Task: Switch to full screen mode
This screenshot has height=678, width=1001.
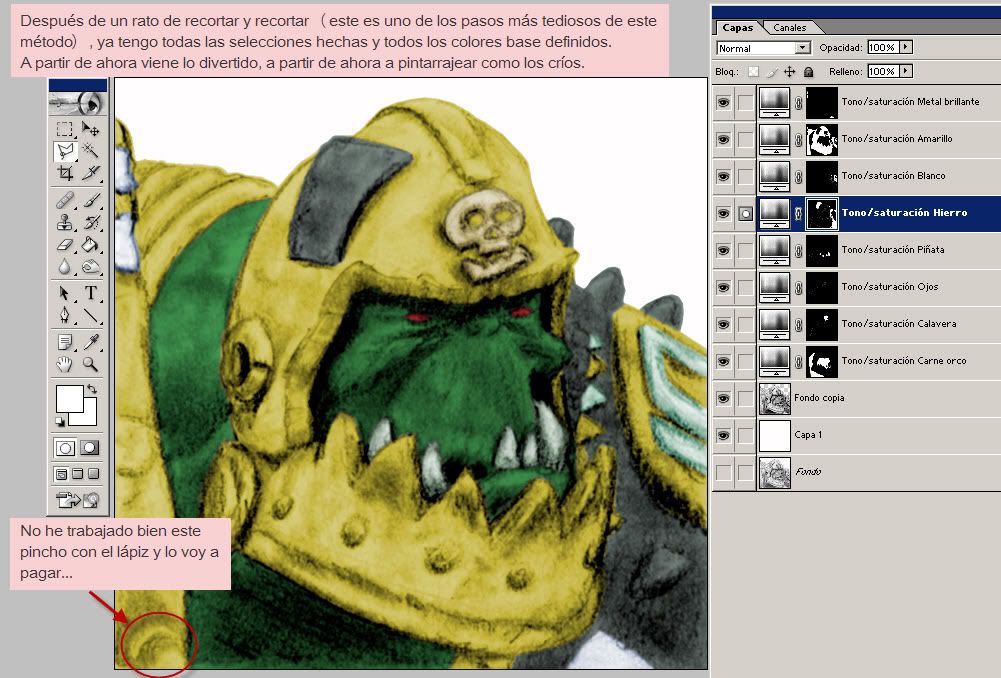Action: 93,474
